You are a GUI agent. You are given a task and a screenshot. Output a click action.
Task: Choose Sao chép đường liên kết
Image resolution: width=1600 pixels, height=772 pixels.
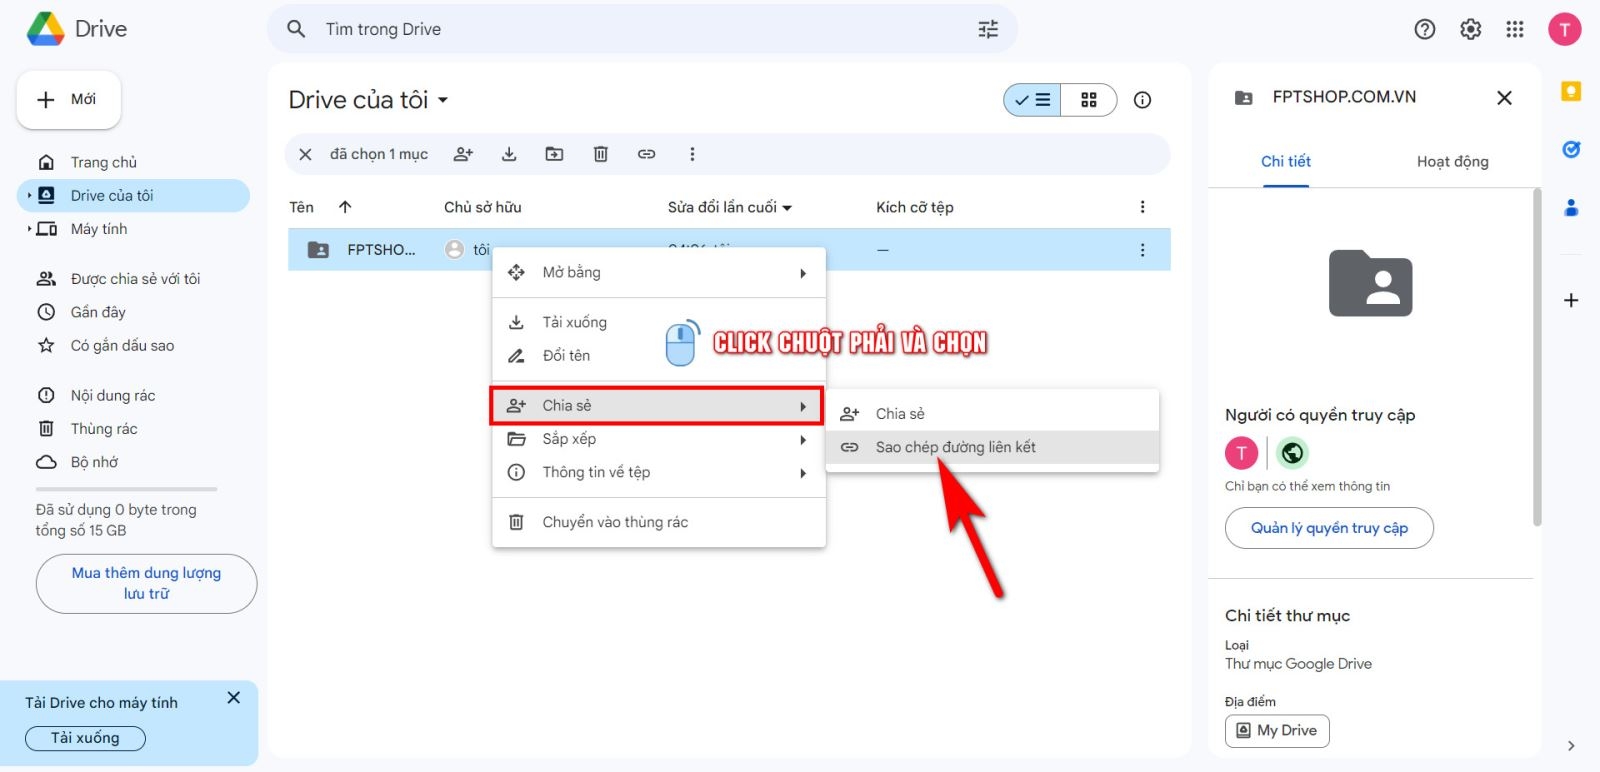tap(992, 447)
